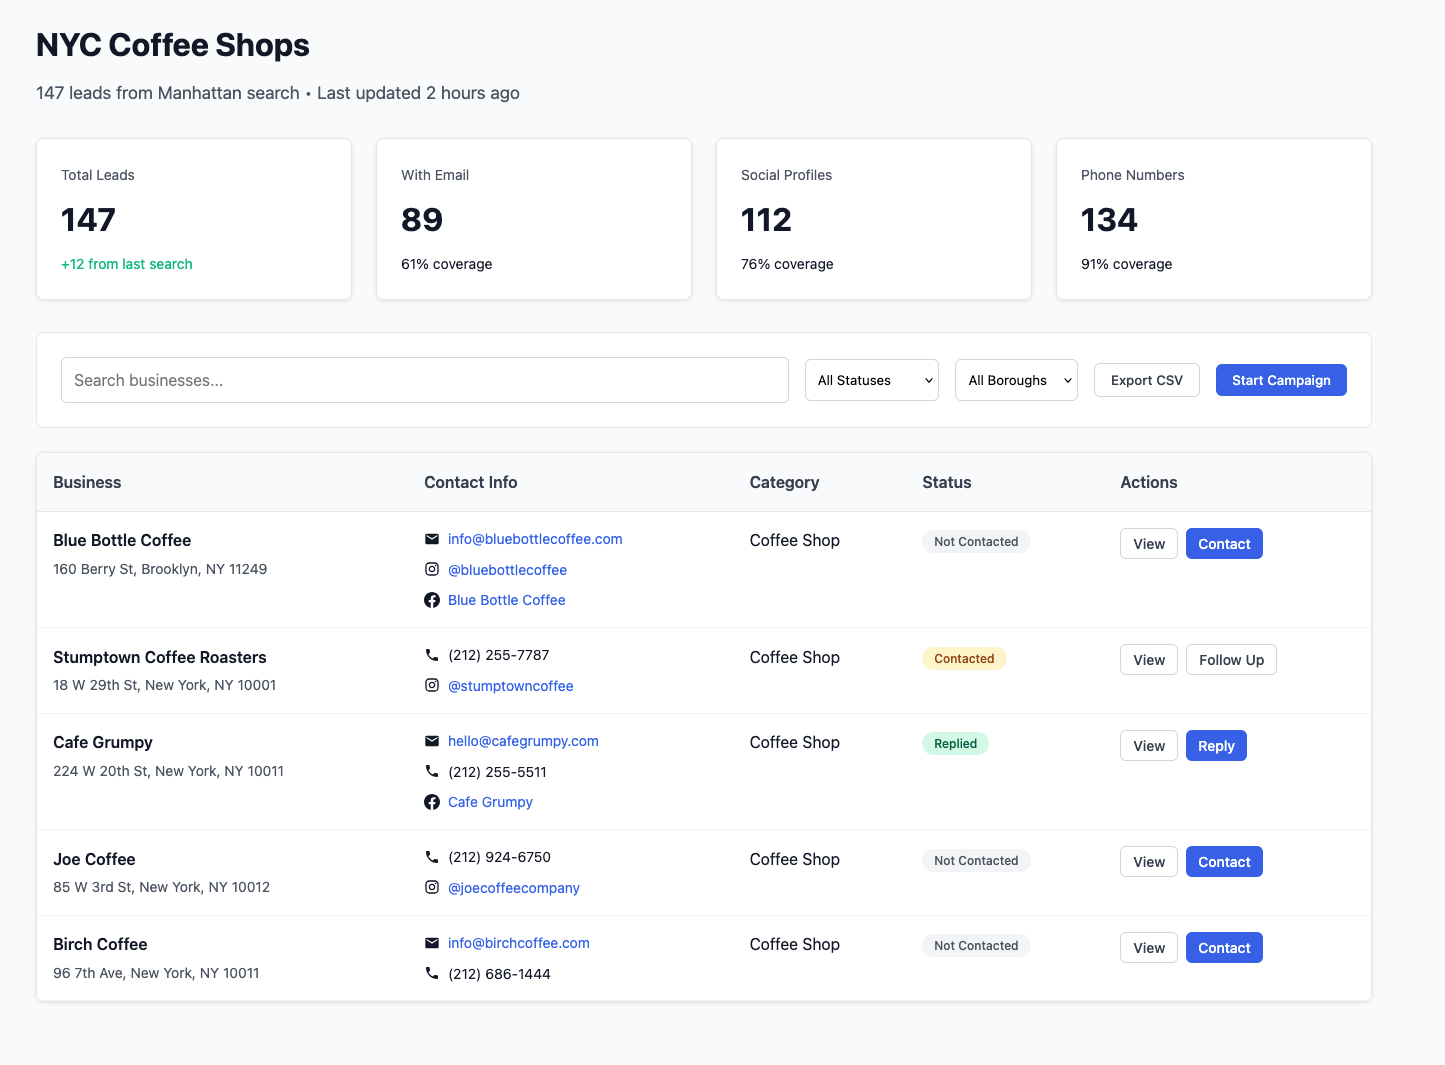Click the email icon beside info@bluebottlecoffee.com
Viewport: 1445px width, 1065px height.
432,539
